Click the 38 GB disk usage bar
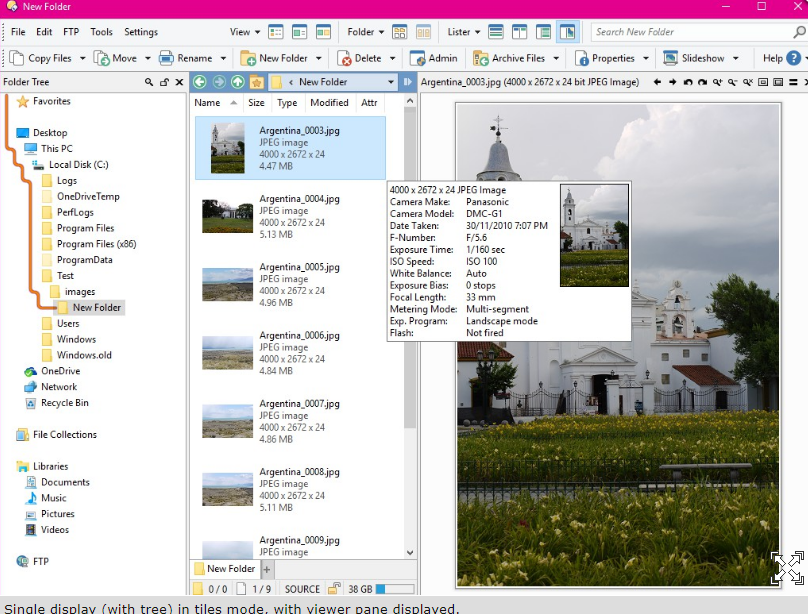The width and height of the screenshot is (808, 614). (393, 589)
